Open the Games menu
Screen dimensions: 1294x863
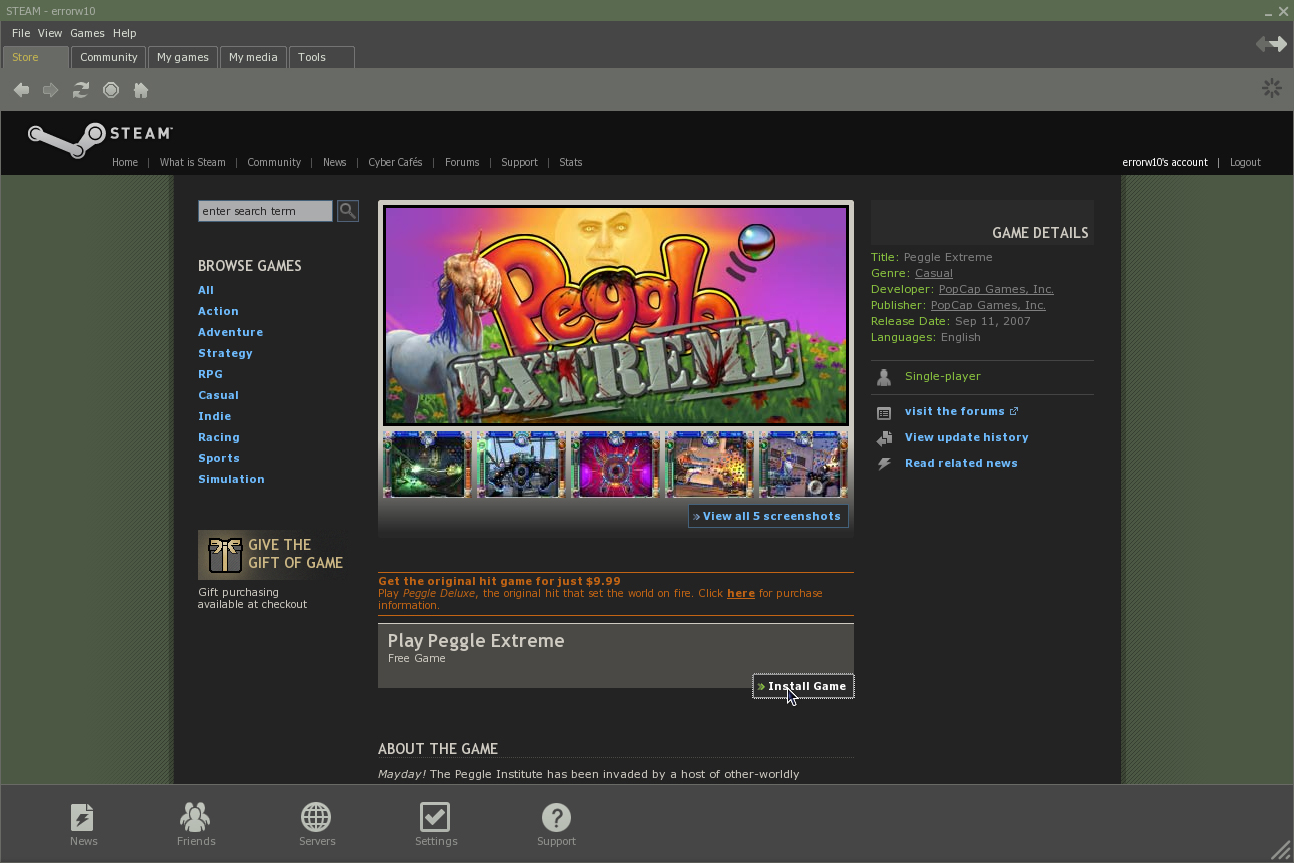click(x=87, y=33)
